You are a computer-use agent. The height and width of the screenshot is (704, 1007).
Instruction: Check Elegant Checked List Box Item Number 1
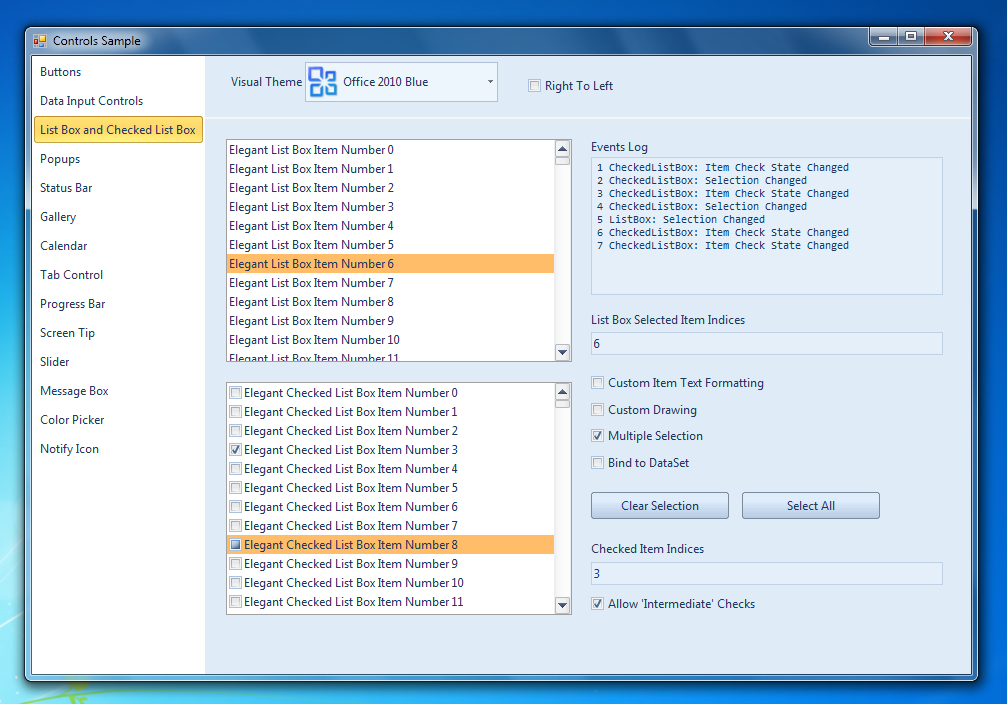coord(236,412)
